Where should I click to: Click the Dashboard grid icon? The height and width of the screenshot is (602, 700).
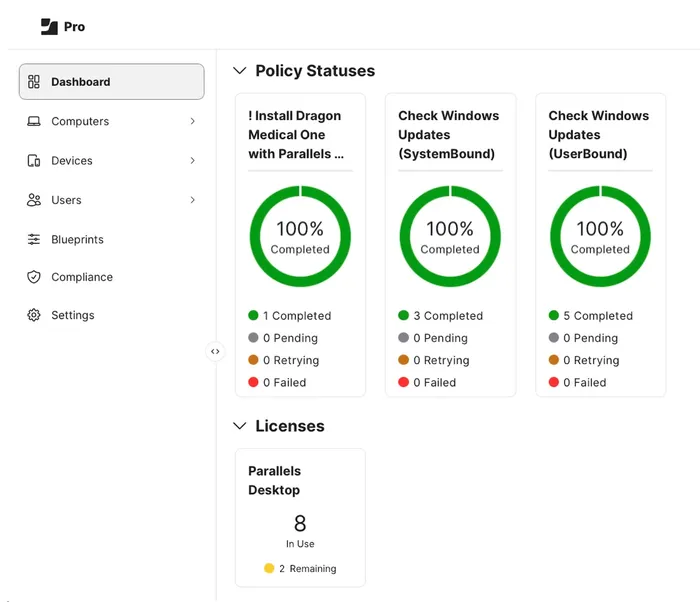point(34,82)
